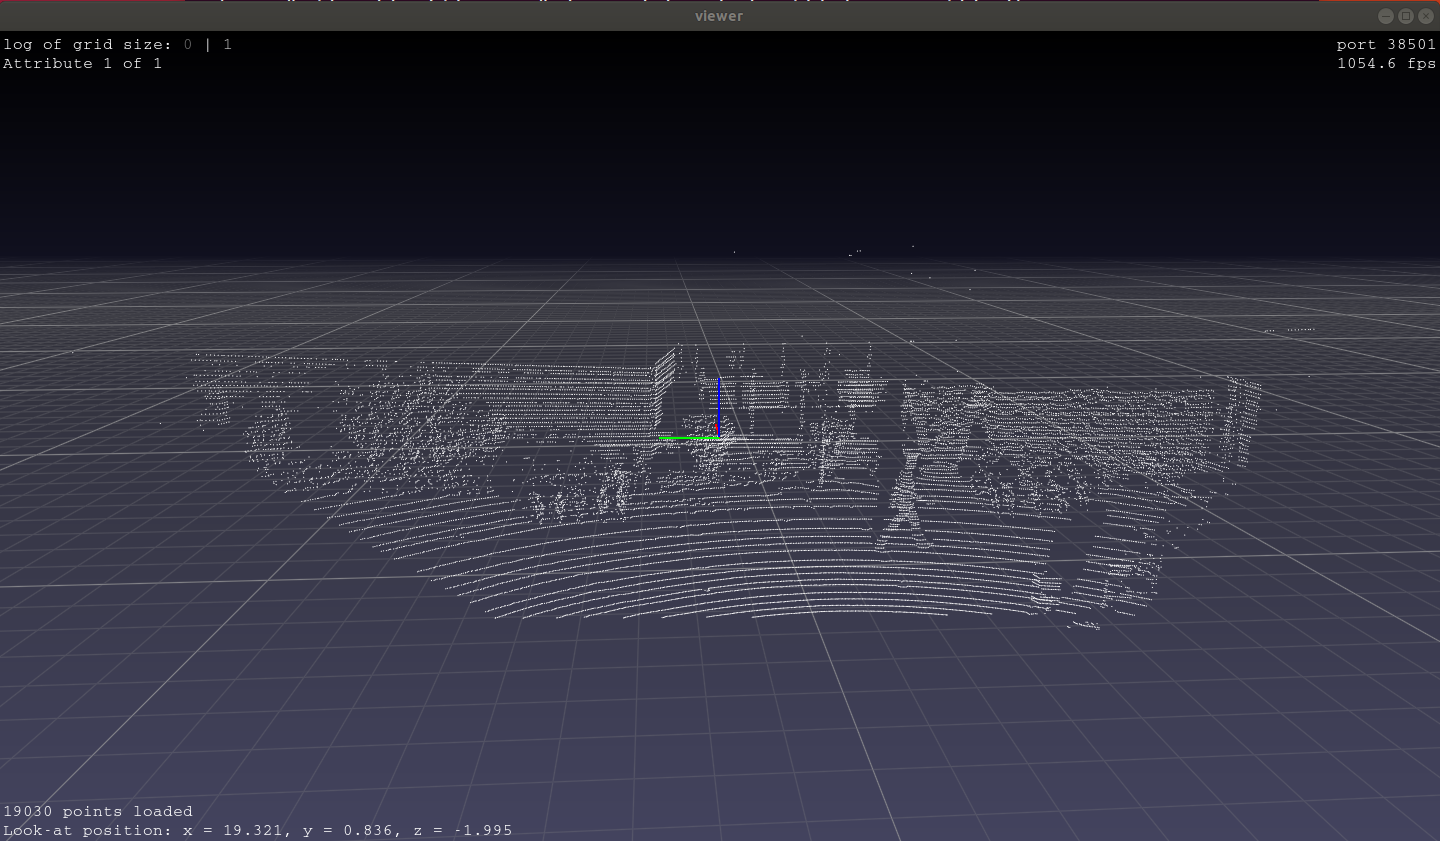Click the green Y axis line
This screenshot has width=1440, height=841.
[x=688, y=438]
